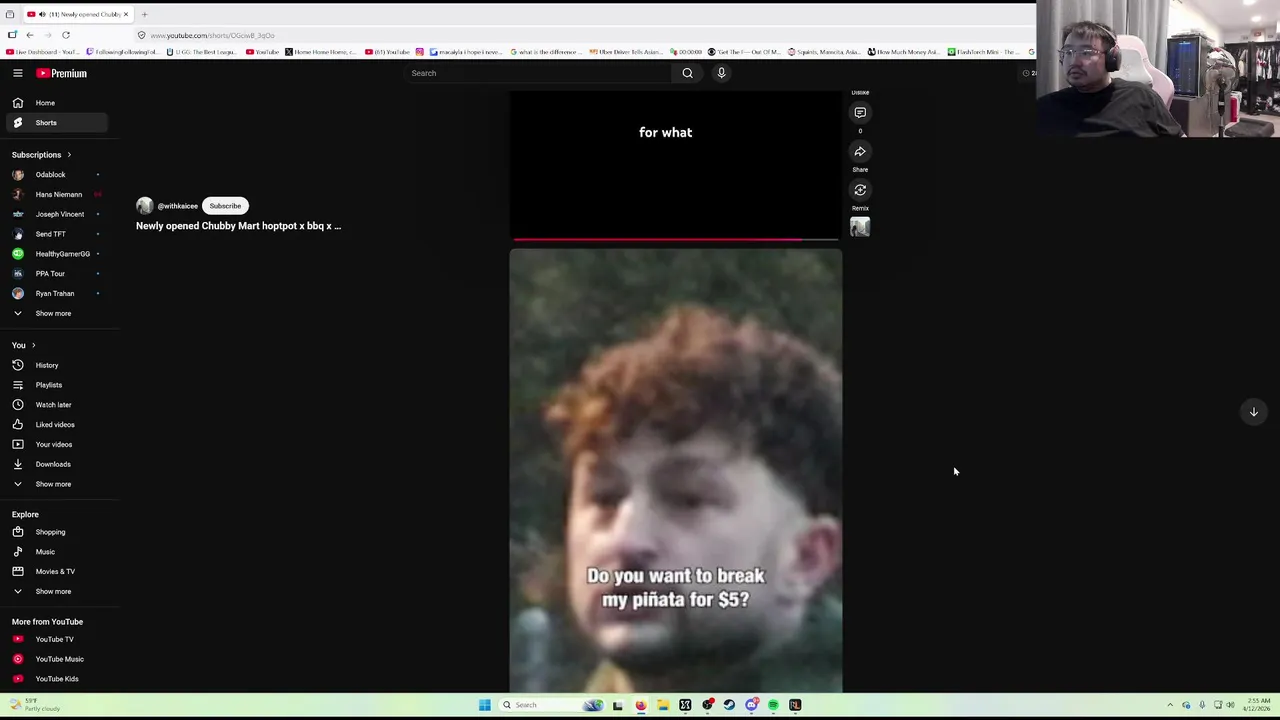Open the YouTube hamburger guide menu
The height and width of the screenshot is (720, 1280).
pos(18,73)
